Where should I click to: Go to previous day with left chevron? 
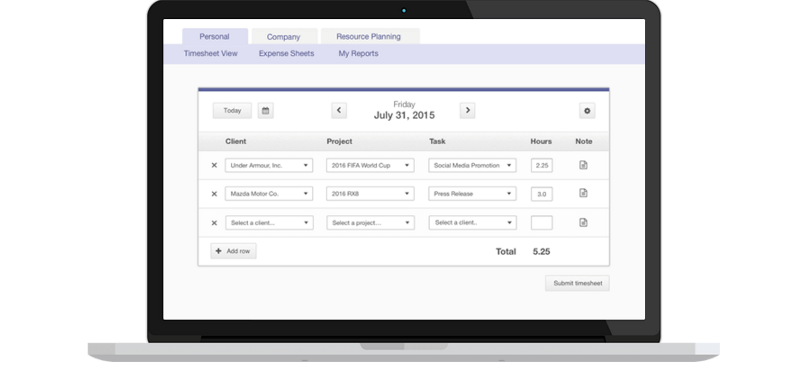click(339, 110)
